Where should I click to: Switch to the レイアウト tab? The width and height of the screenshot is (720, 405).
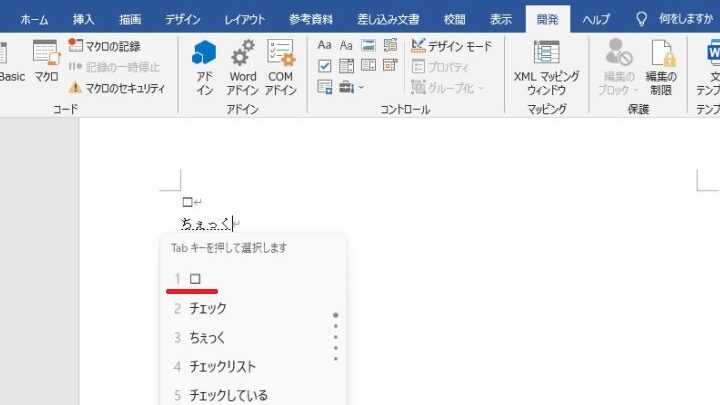click(245, 19)
